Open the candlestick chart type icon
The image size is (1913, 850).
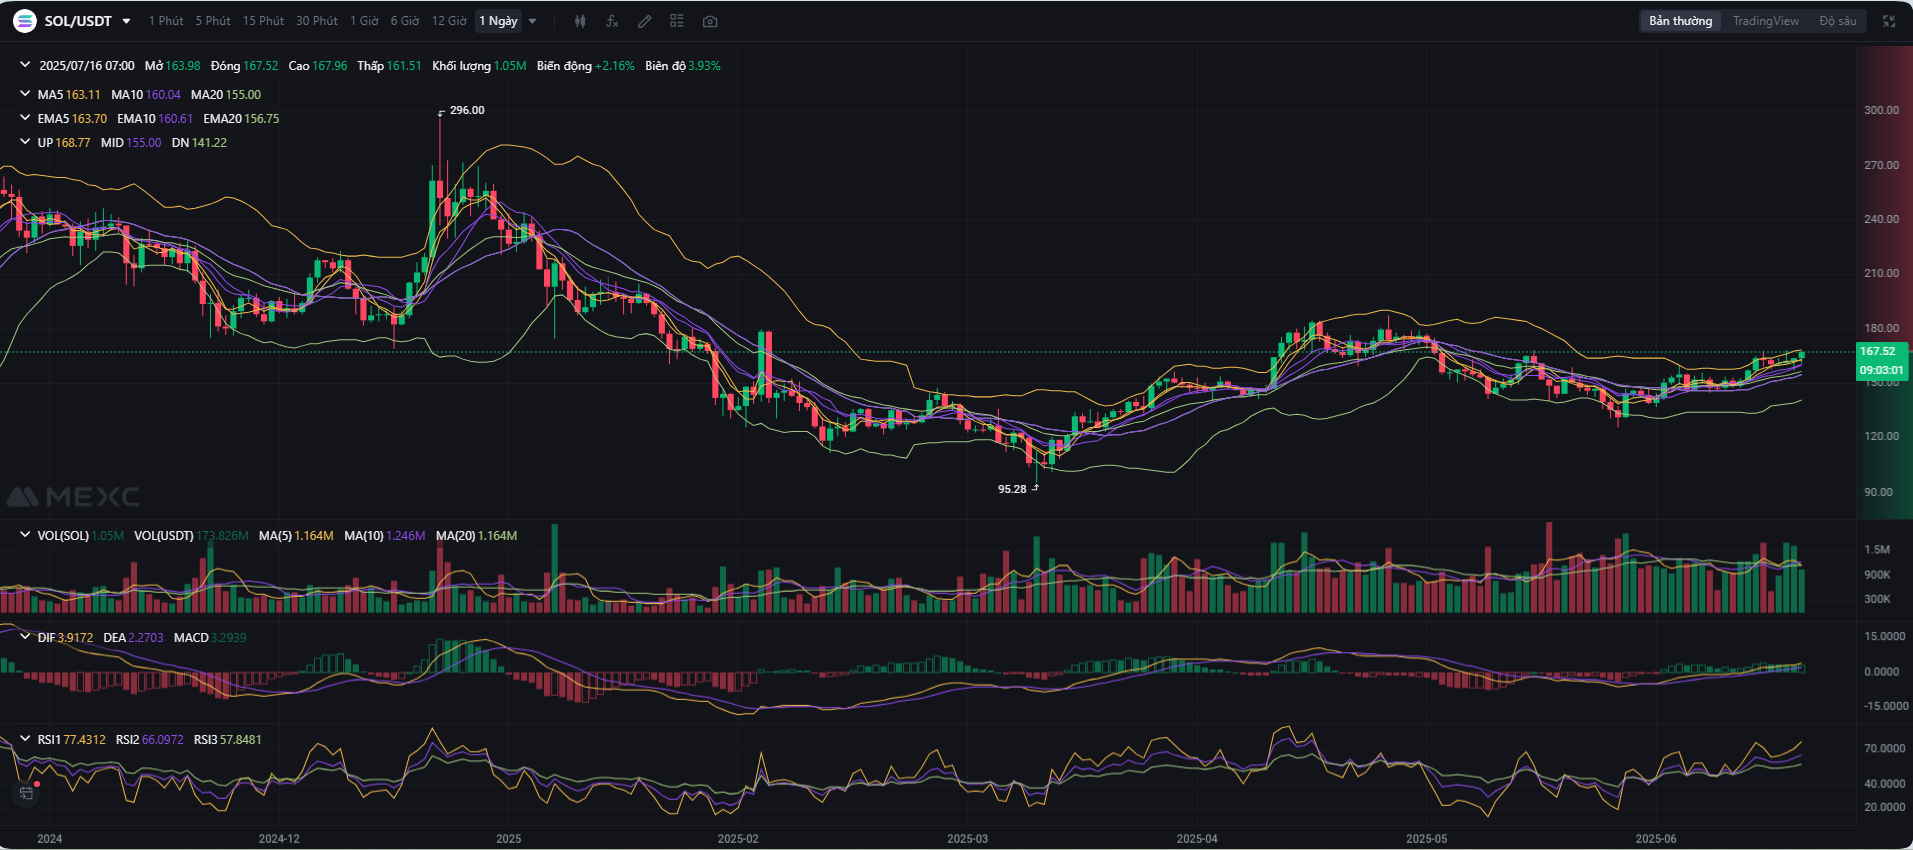point(580,21)
